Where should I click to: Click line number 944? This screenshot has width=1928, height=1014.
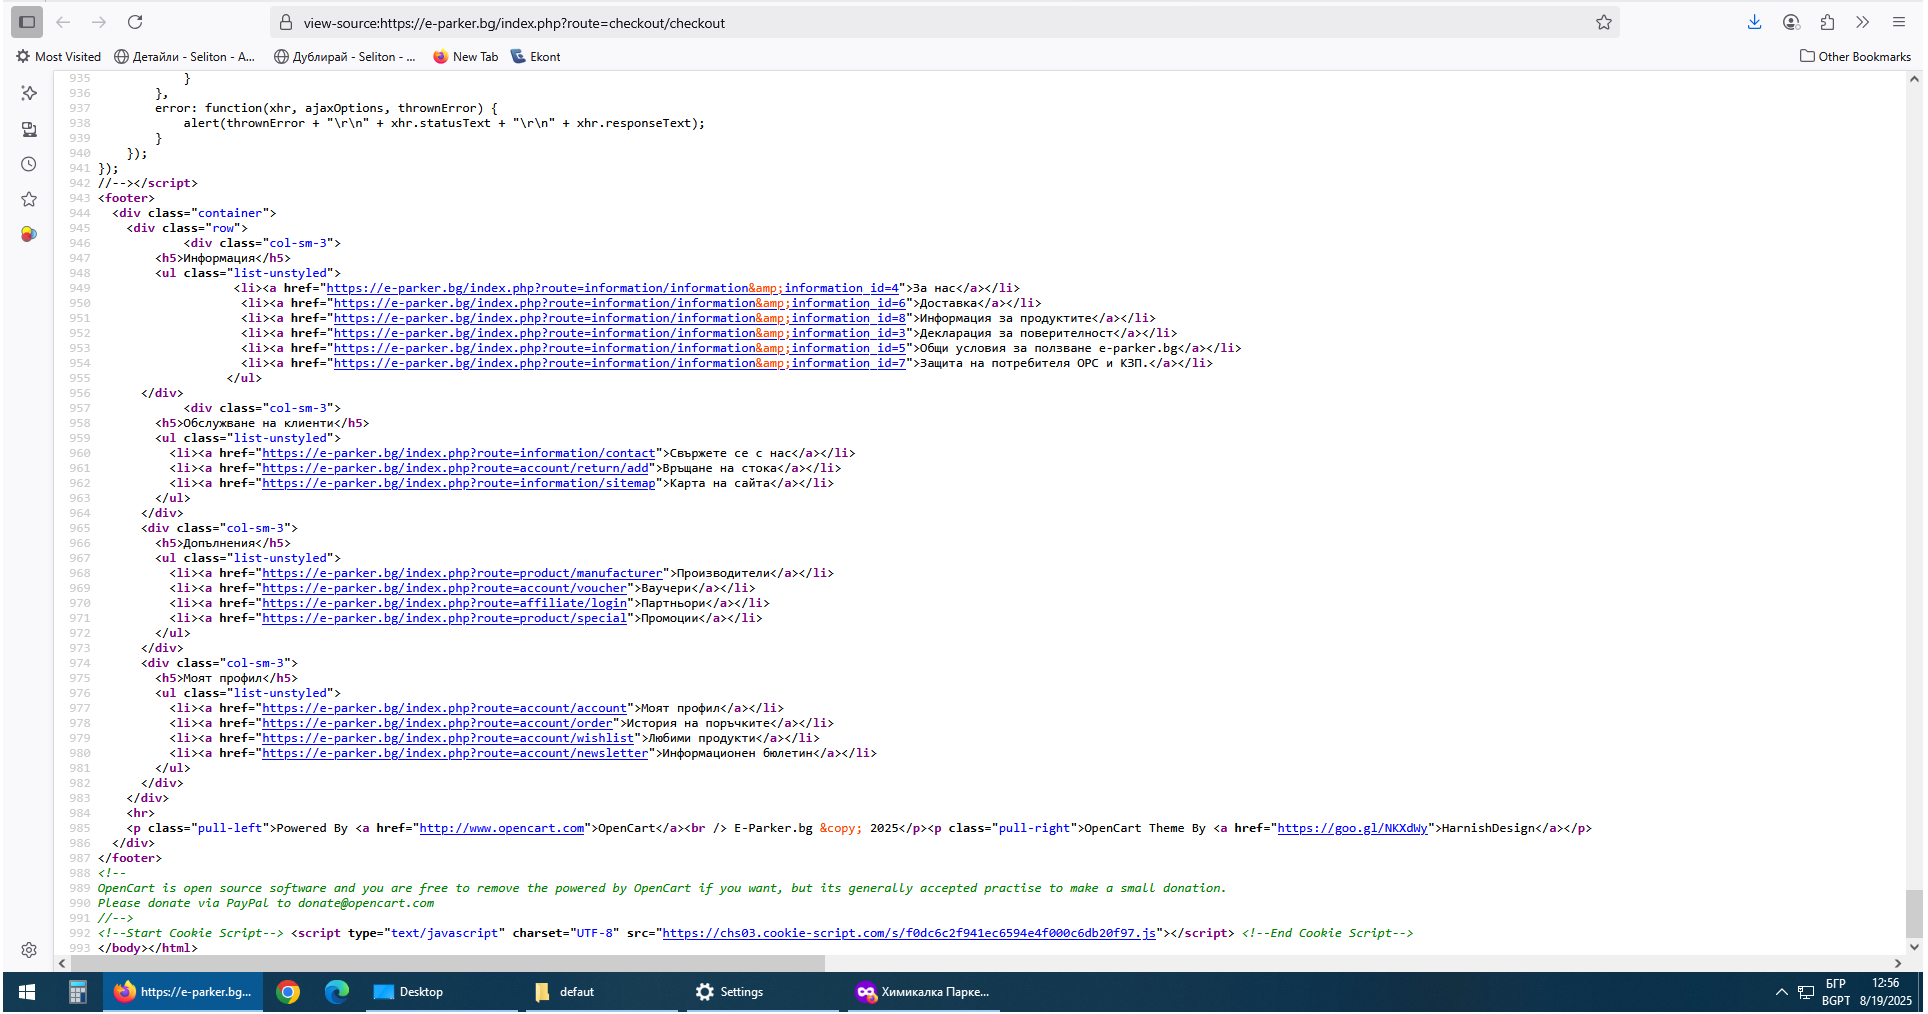[80, 213]
